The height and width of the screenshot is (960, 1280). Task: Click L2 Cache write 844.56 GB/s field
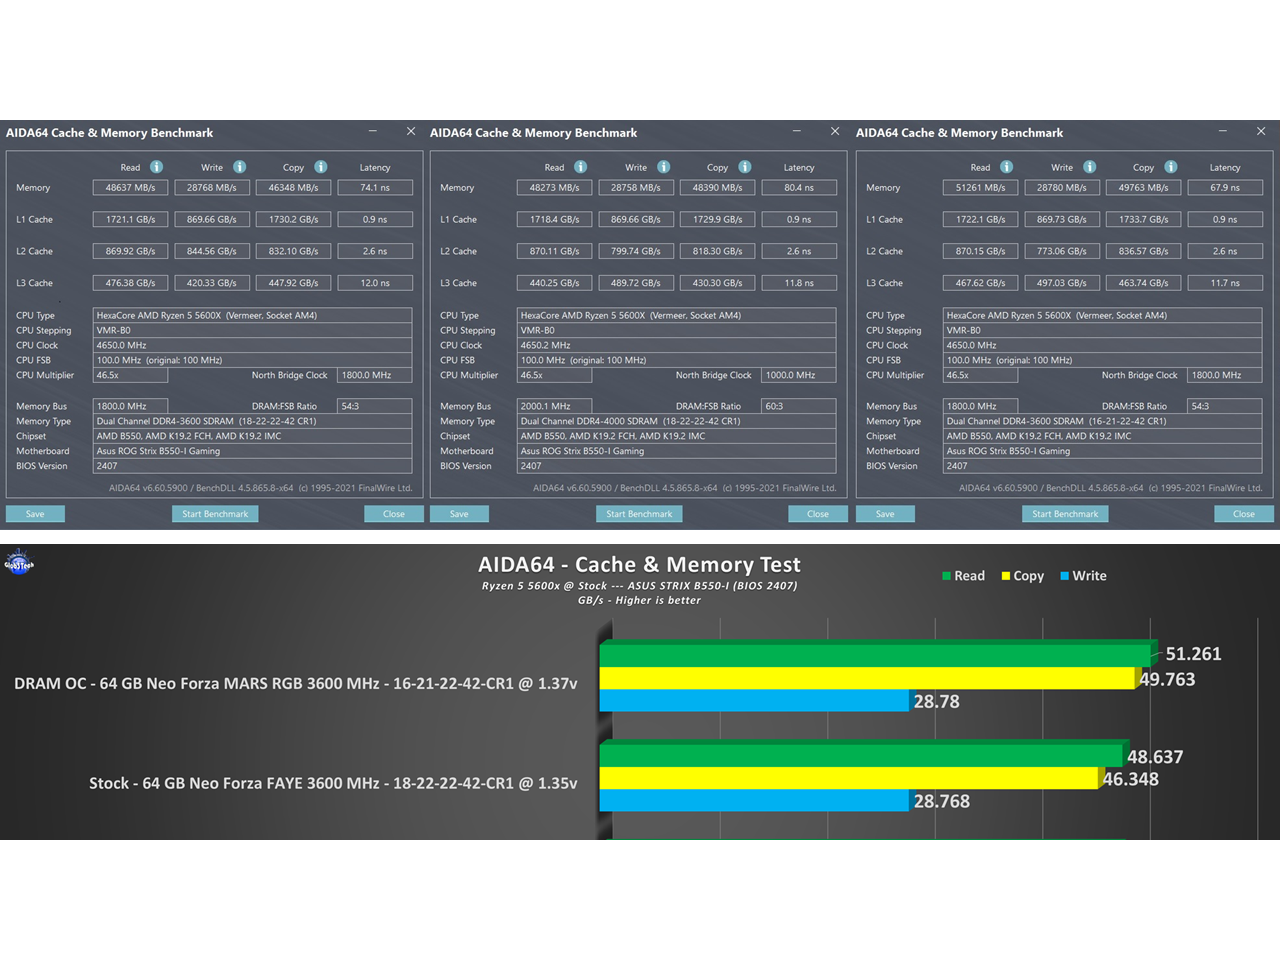(212, 251)
